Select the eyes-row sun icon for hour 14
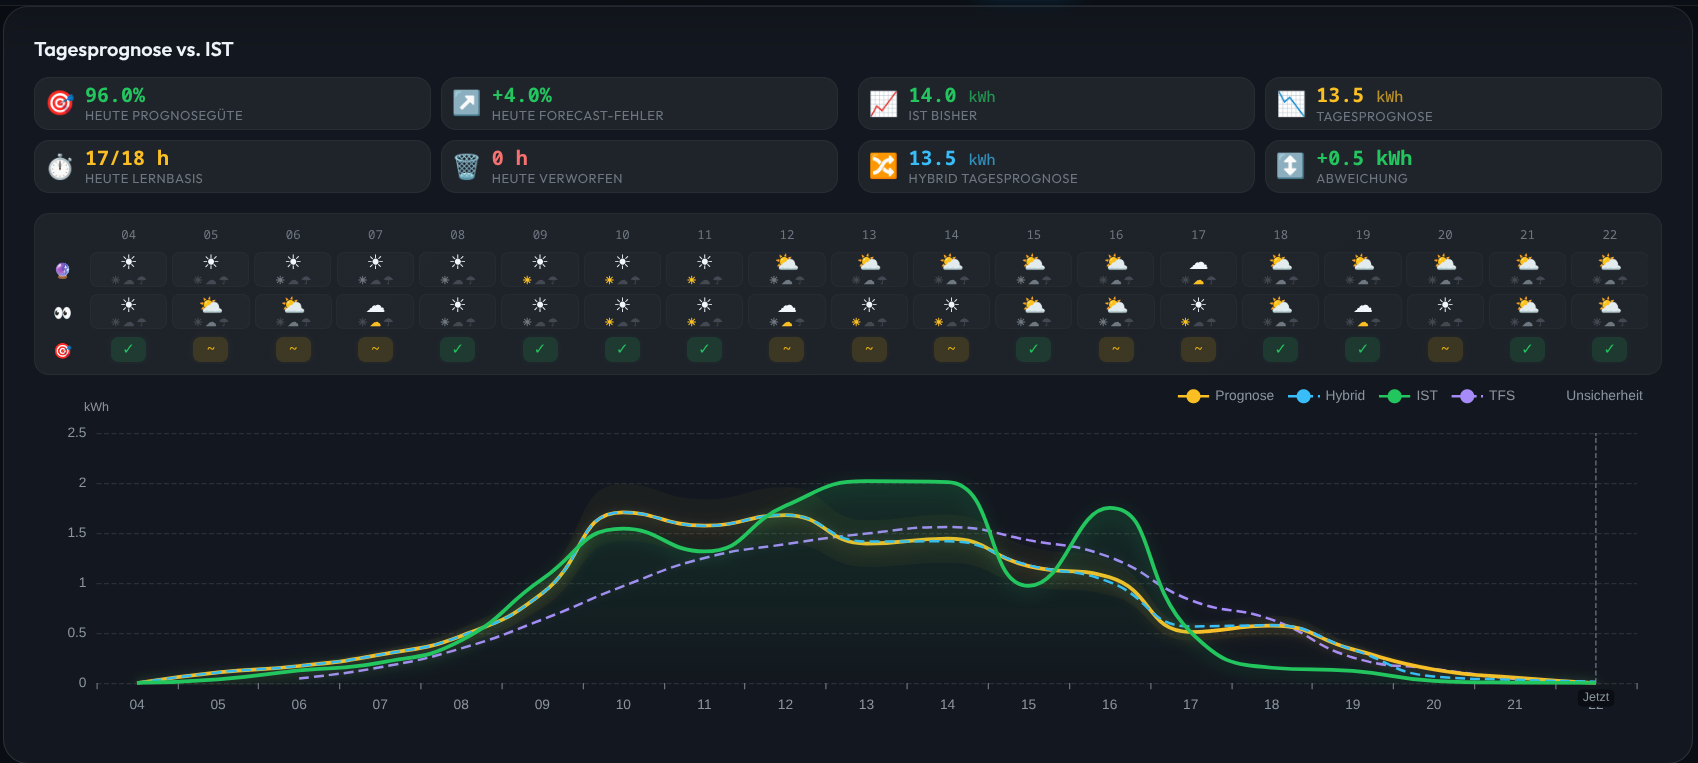Screen dimensions: 1698x763 point(951,305)
